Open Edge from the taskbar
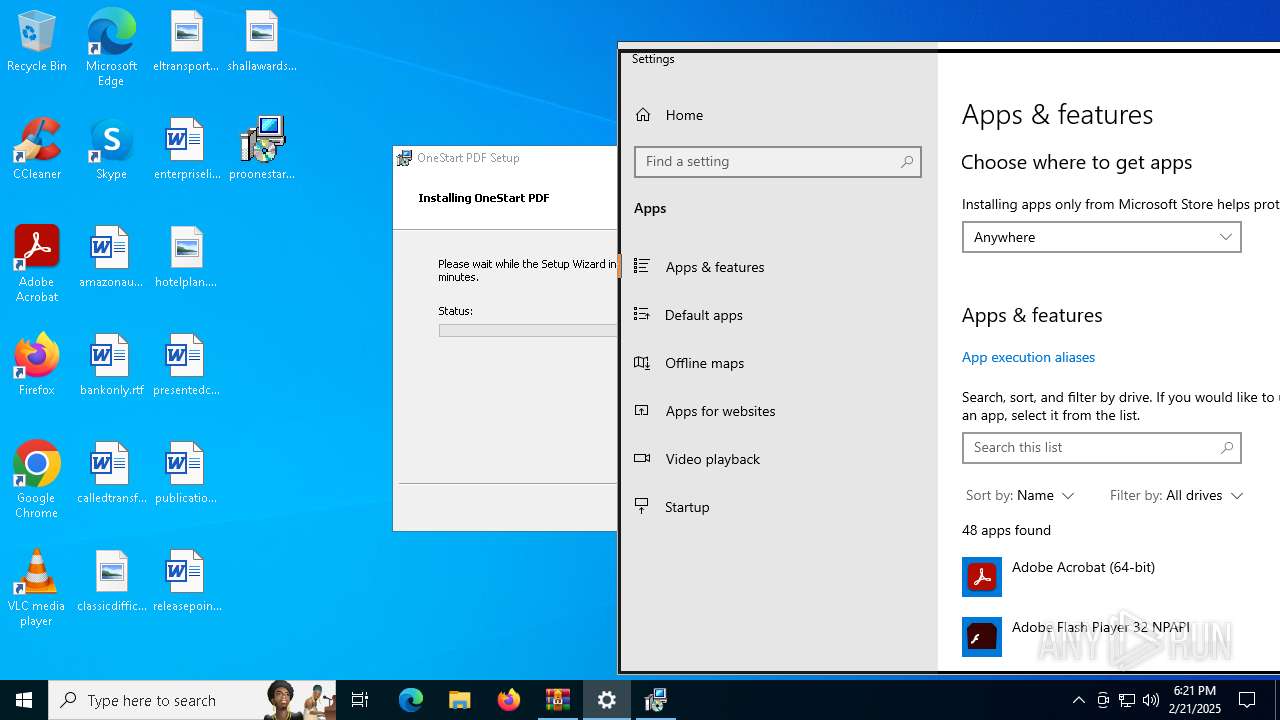 (411, 700)
